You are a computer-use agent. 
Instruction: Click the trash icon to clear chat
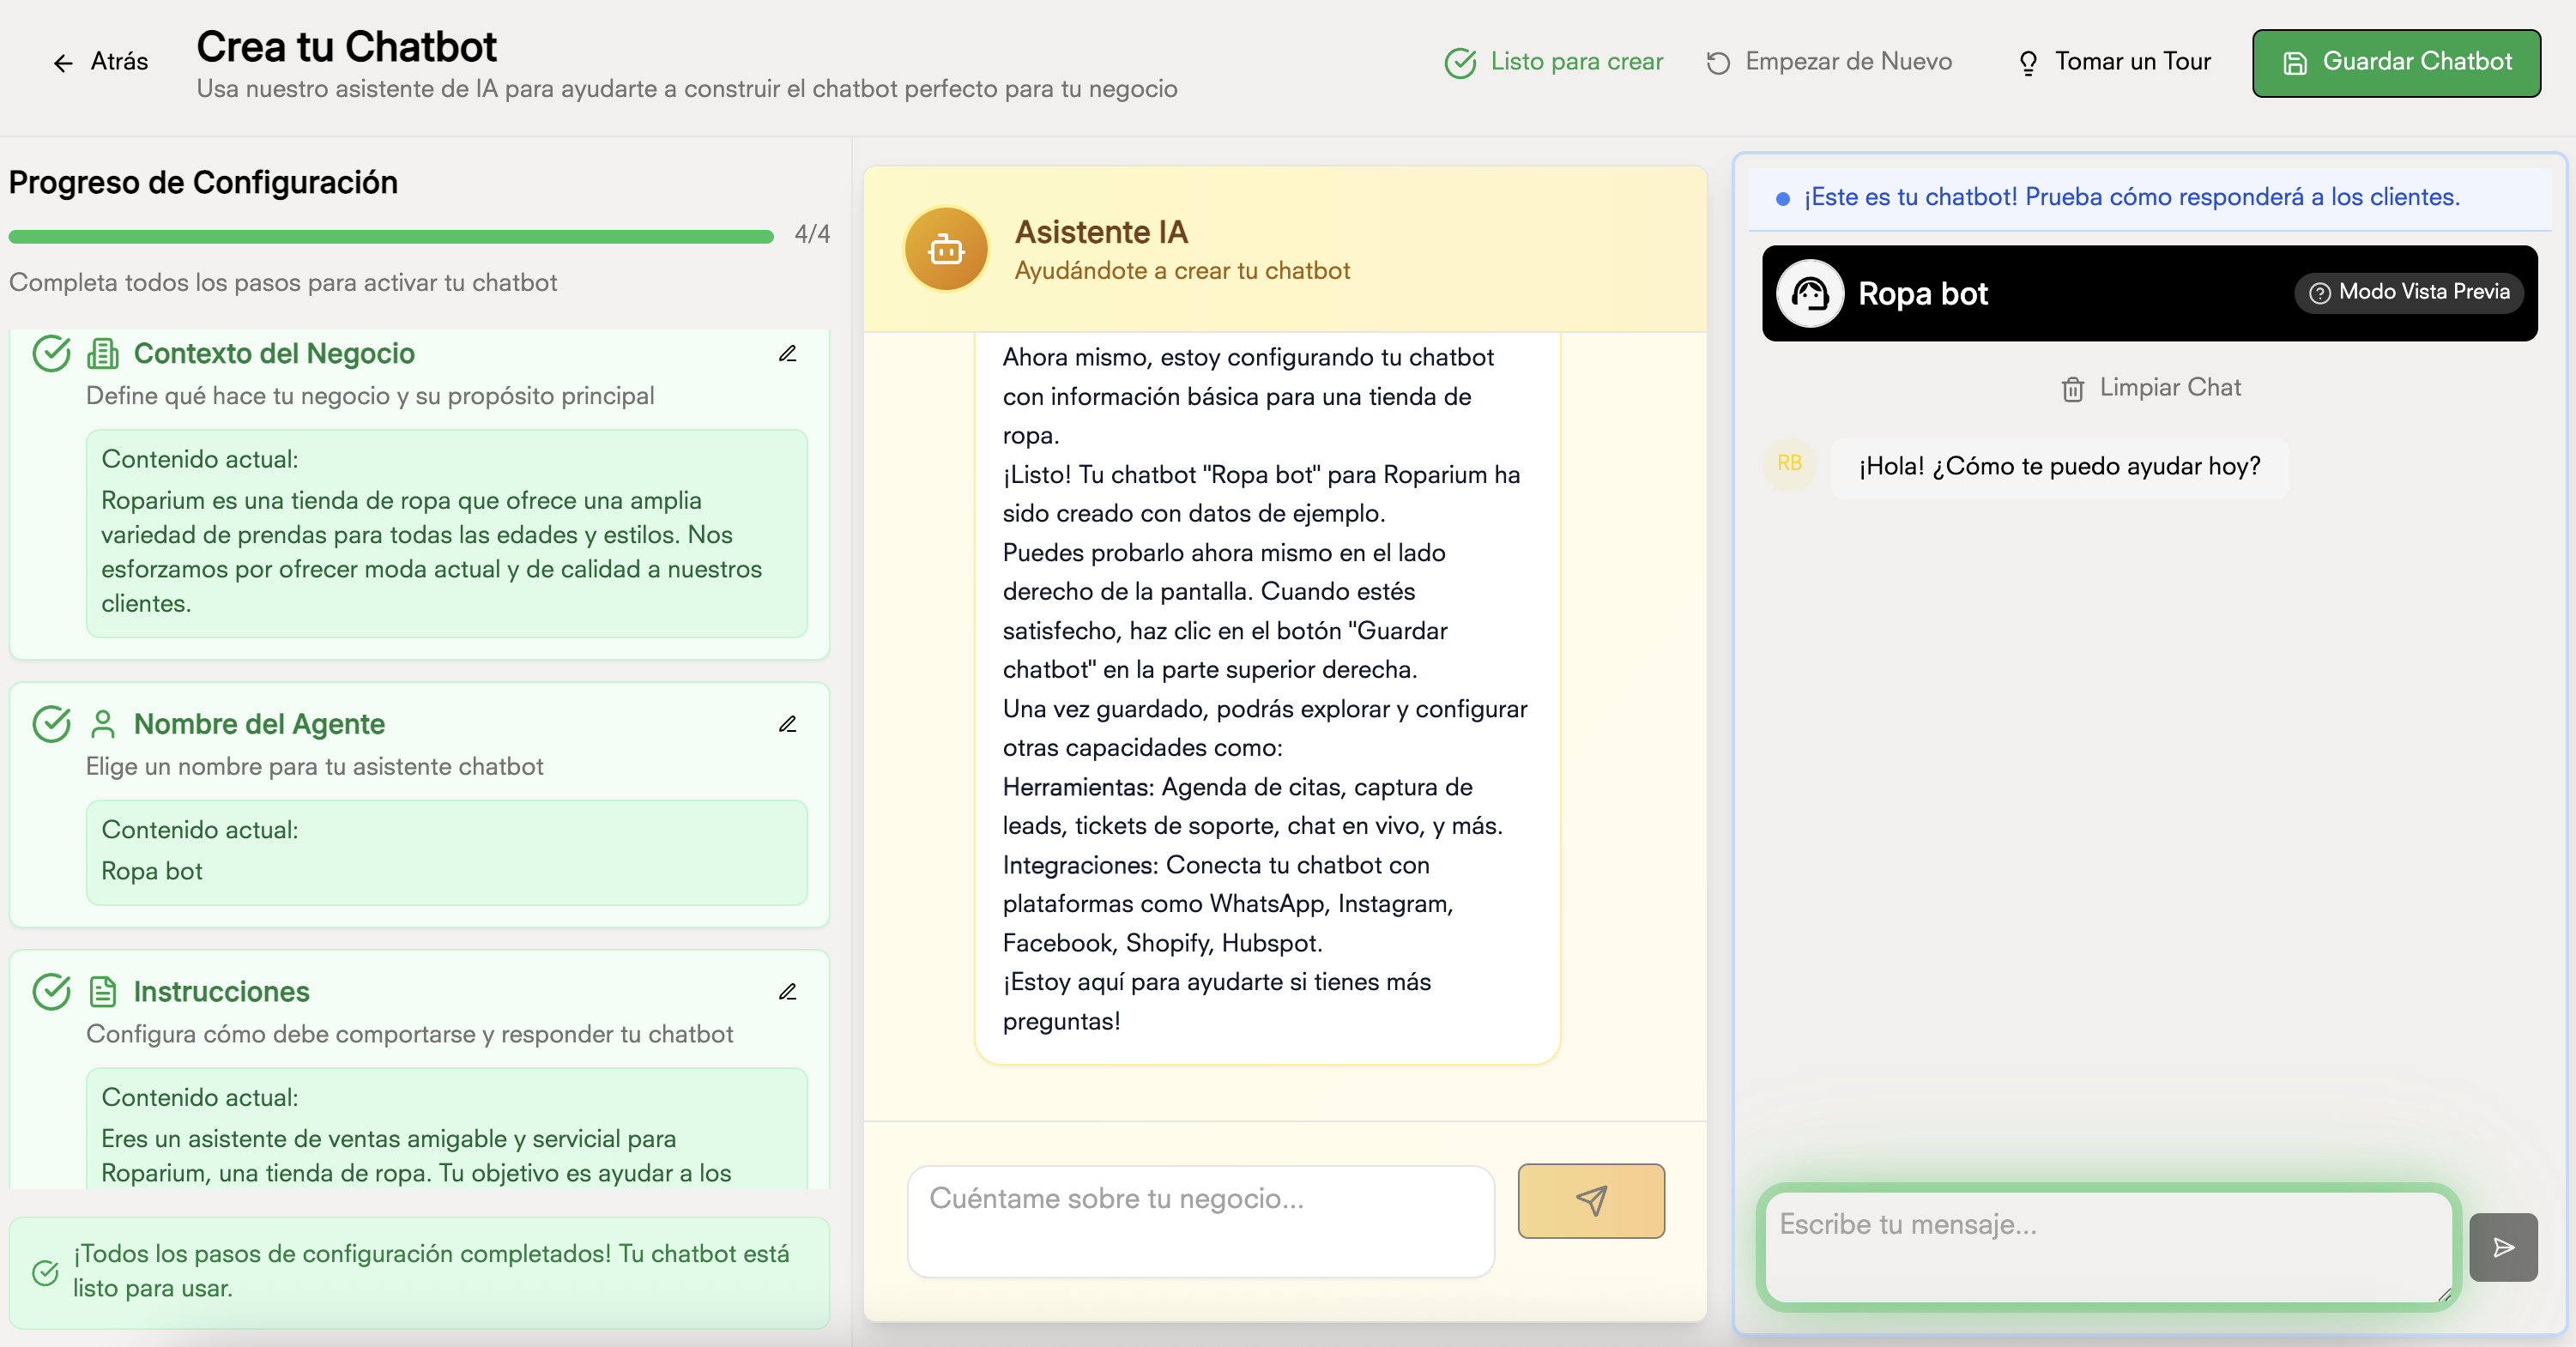pos(2072,389)
